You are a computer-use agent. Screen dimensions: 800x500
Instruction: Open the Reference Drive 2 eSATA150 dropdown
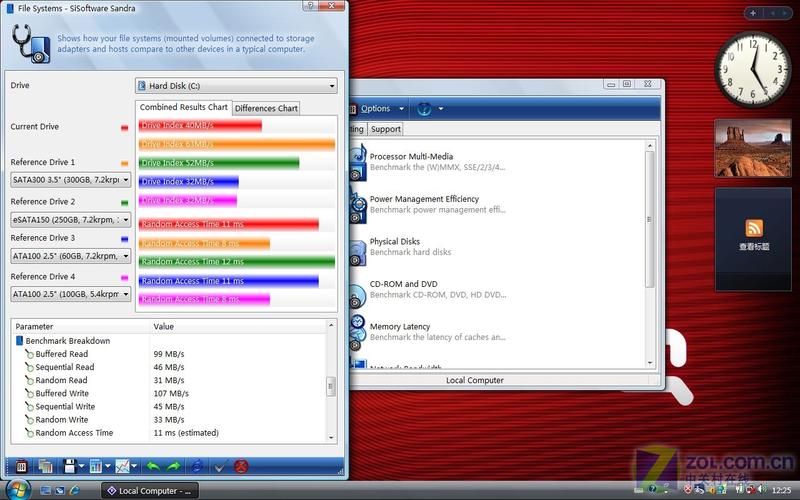[x=70, y=220]
